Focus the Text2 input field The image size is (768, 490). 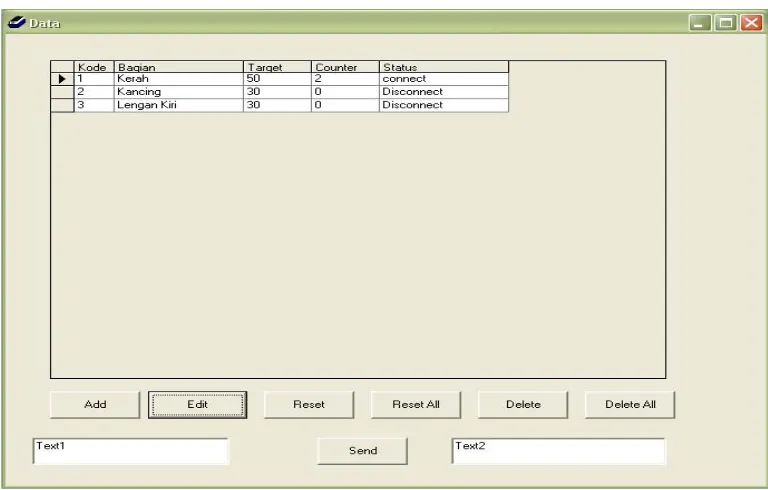coord(558,451)
